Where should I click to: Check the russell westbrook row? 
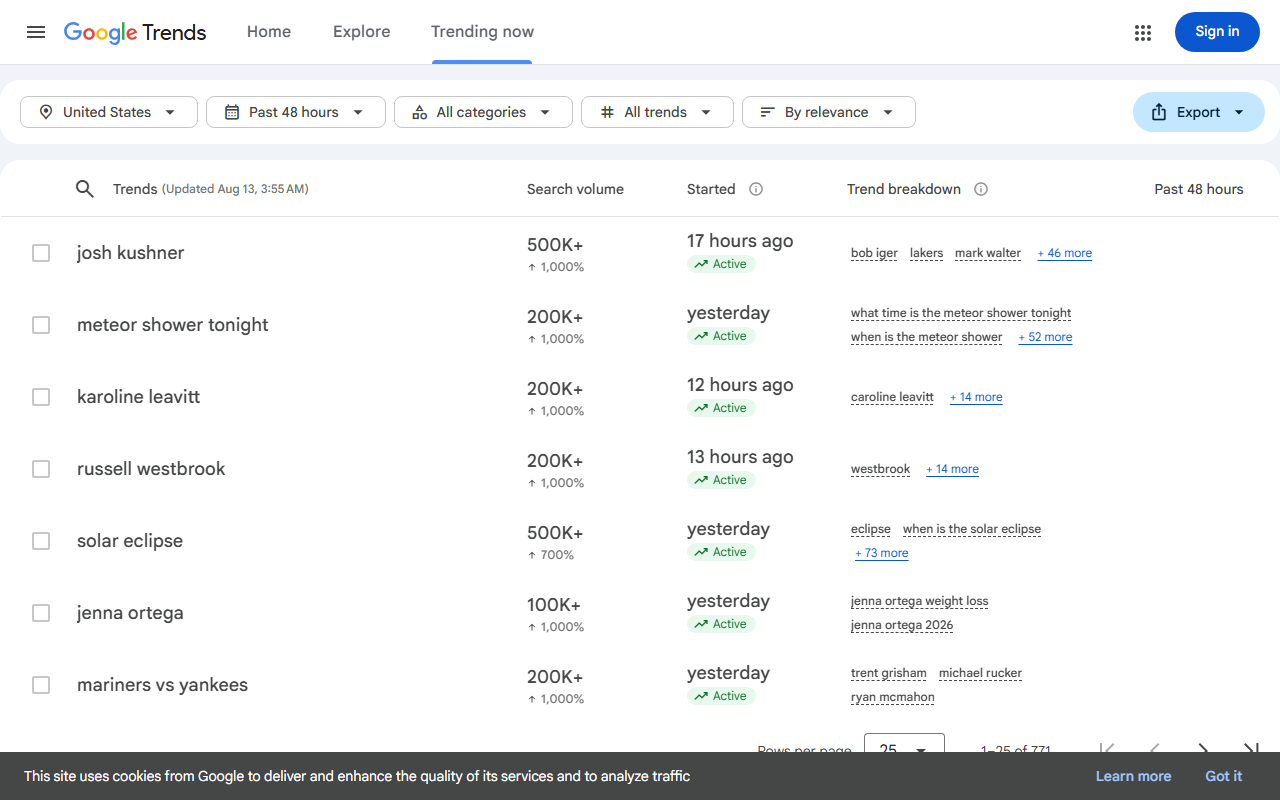click(x=41, y=469)
